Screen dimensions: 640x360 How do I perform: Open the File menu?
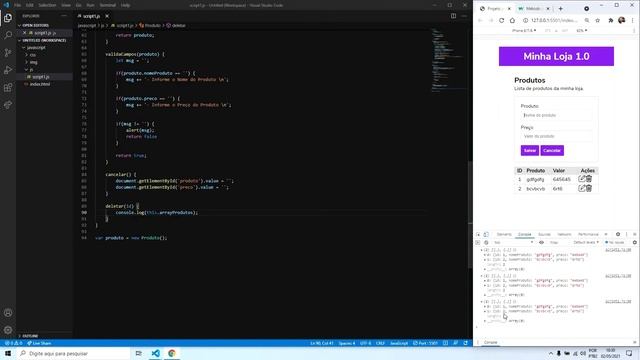(x=18, y=5)
